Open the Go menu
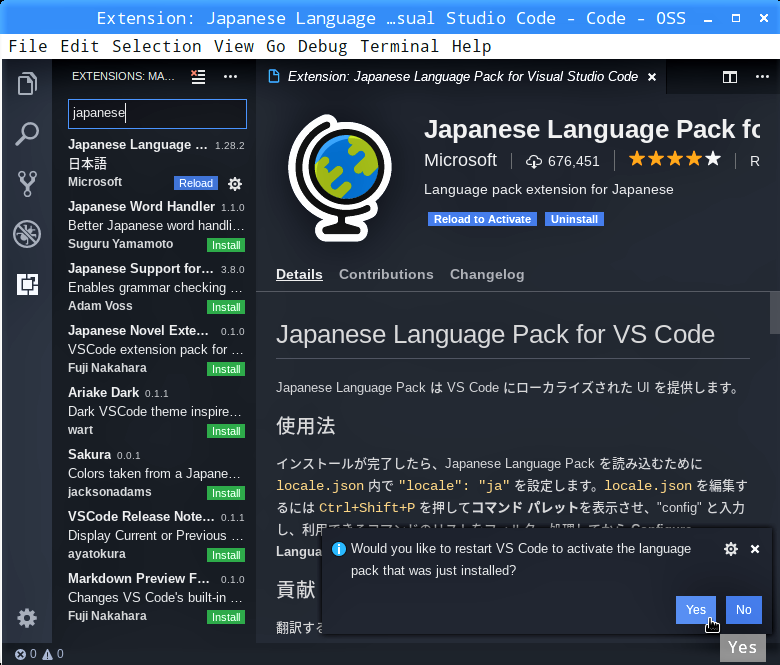 coord(276,46)
